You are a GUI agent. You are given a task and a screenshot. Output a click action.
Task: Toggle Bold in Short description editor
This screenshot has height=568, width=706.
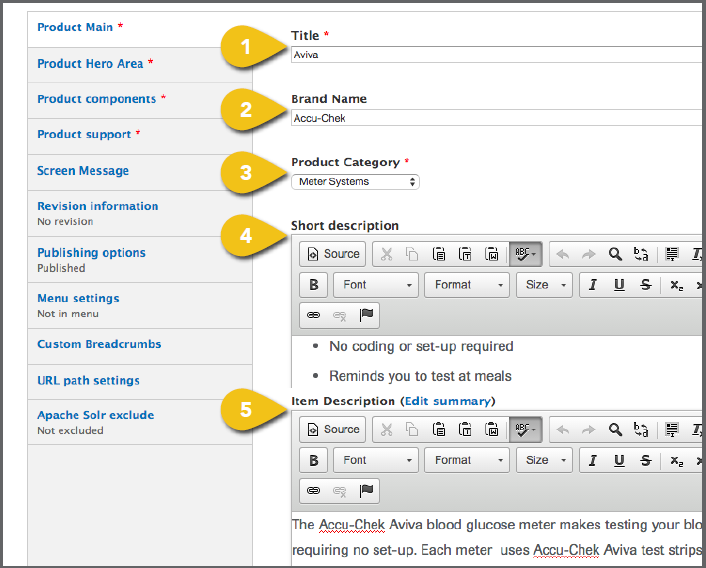[x=314, y=285]
